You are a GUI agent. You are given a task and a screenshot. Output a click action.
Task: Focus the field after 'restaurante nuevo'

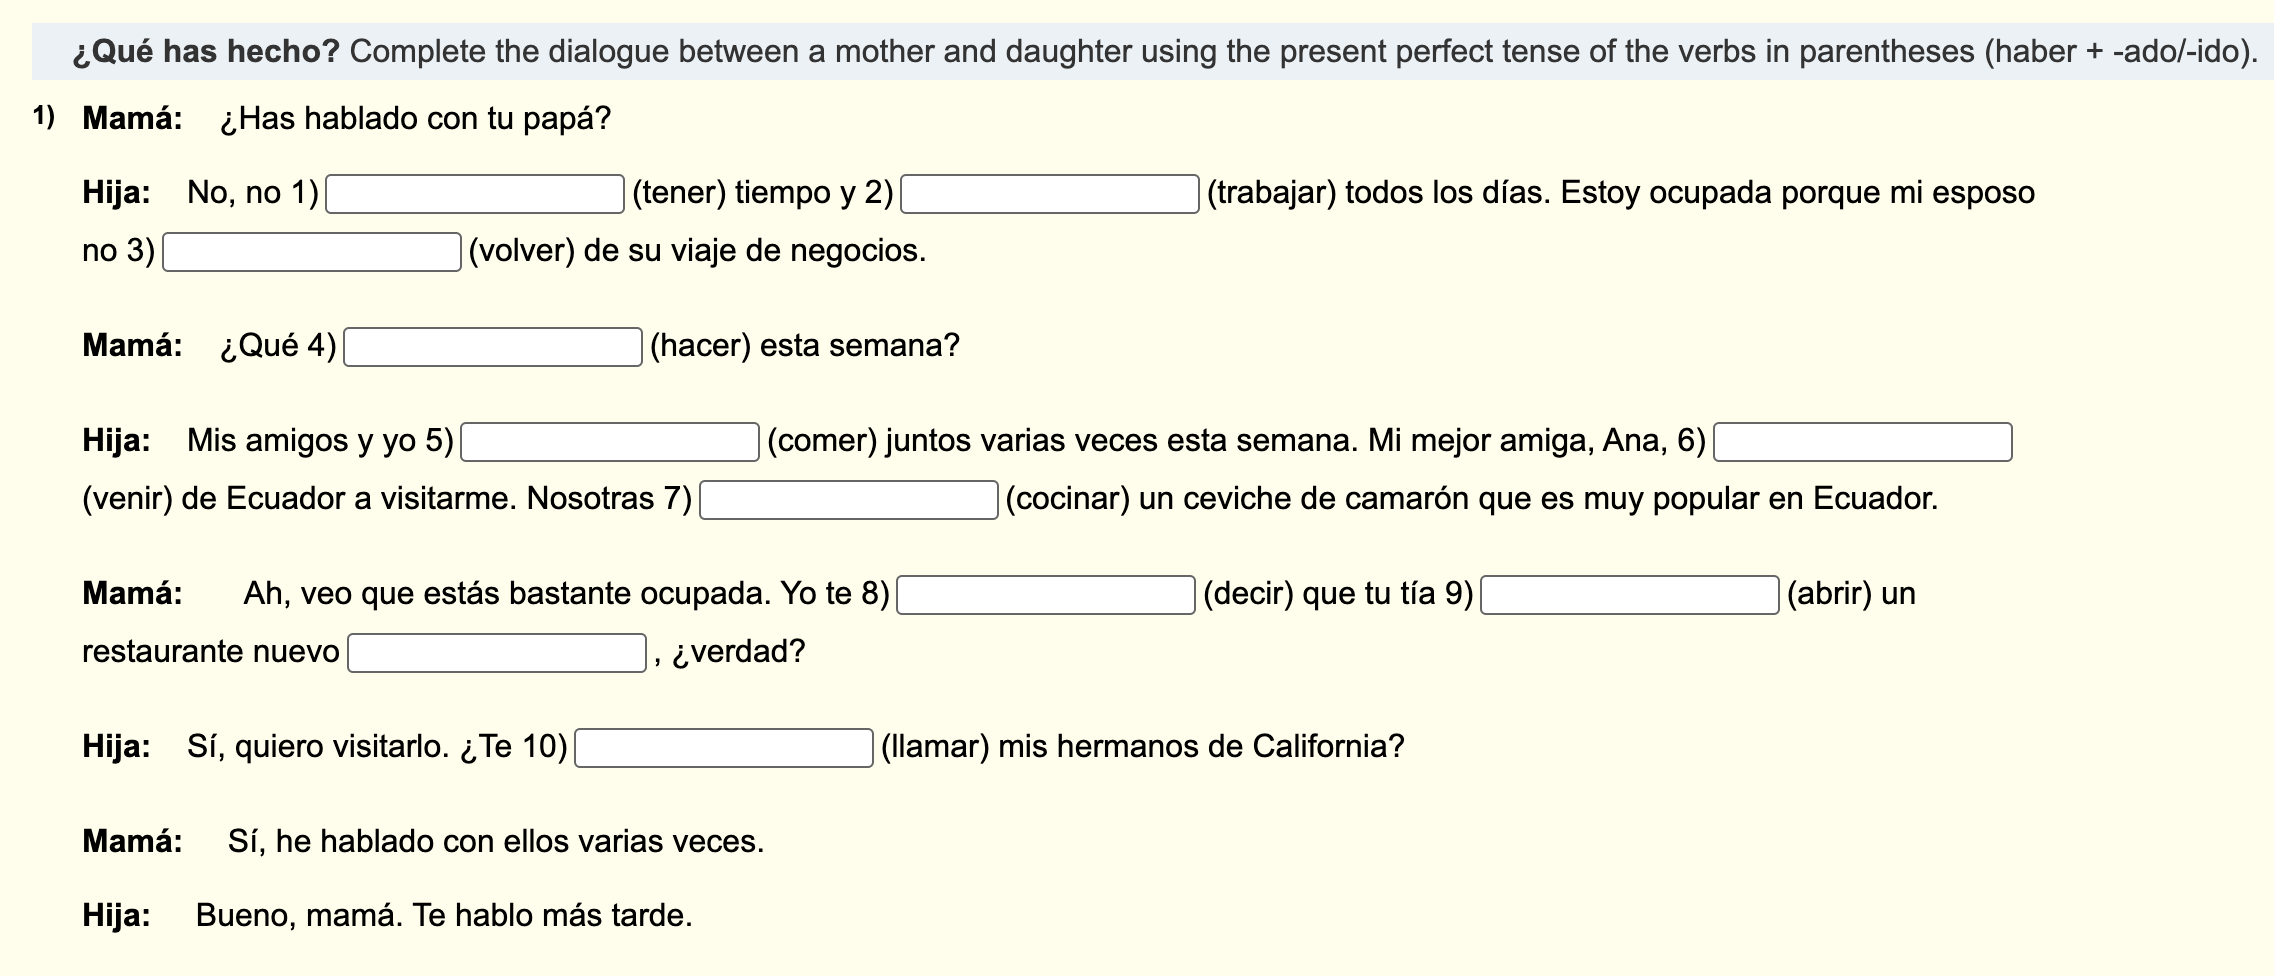pos(496,653)
